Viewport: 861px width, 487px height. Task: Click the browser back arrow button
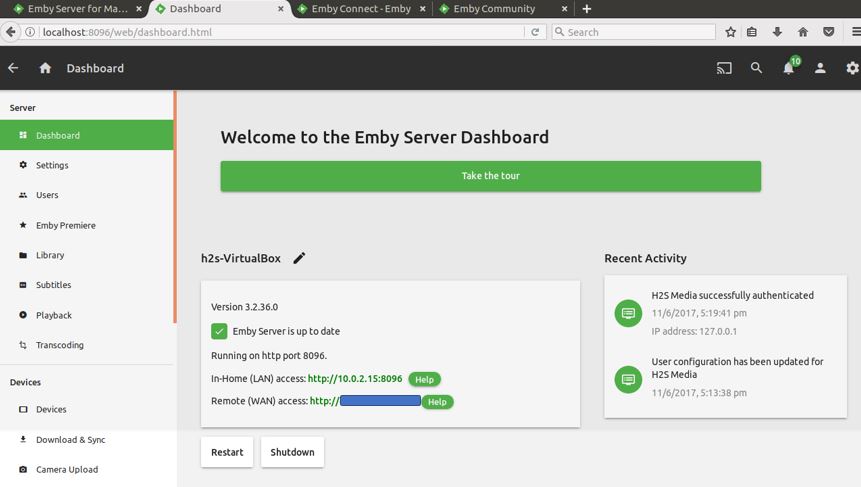[x=10, y=32]
